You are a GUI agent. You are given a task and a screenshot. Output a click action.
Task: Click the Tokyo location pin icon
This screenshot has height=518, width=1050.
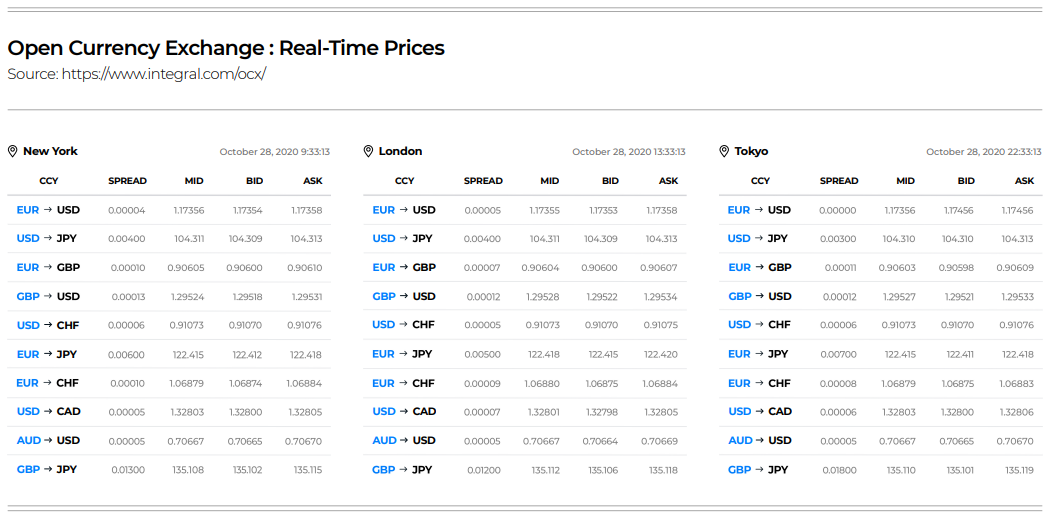(x=724, y=151)
